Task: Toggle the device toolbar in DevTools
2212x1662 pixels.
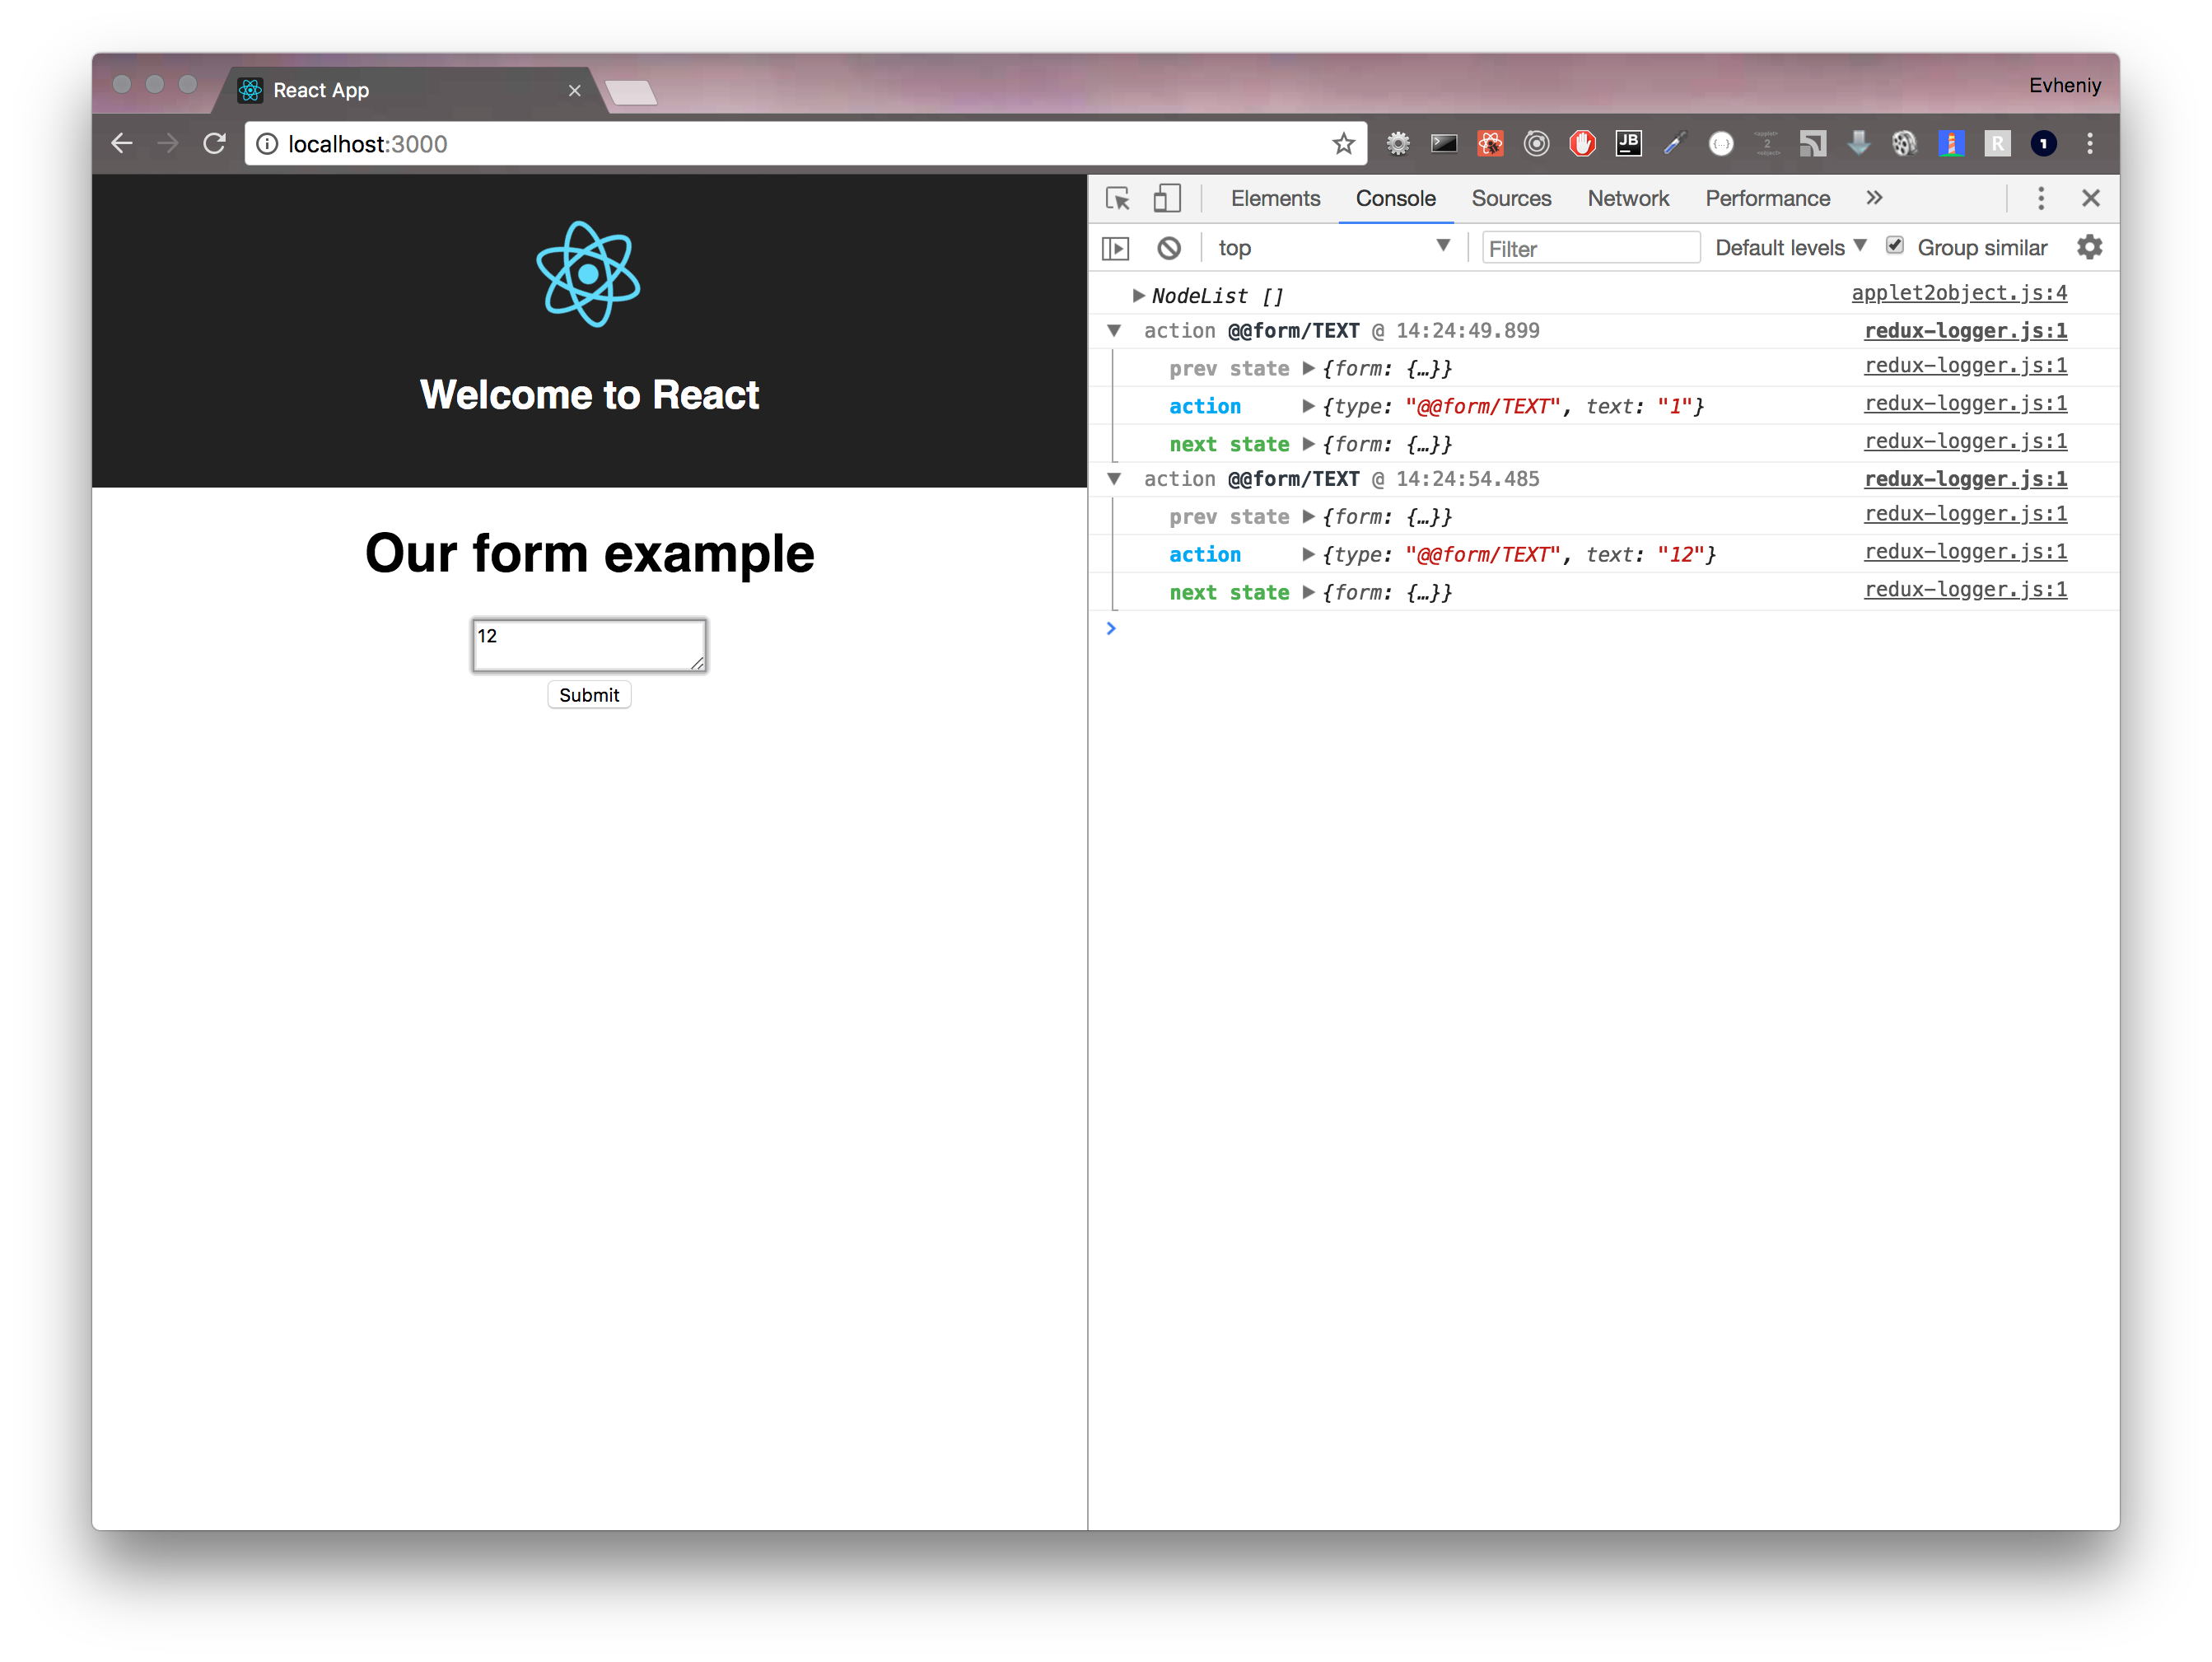Action: [1167, 198]
